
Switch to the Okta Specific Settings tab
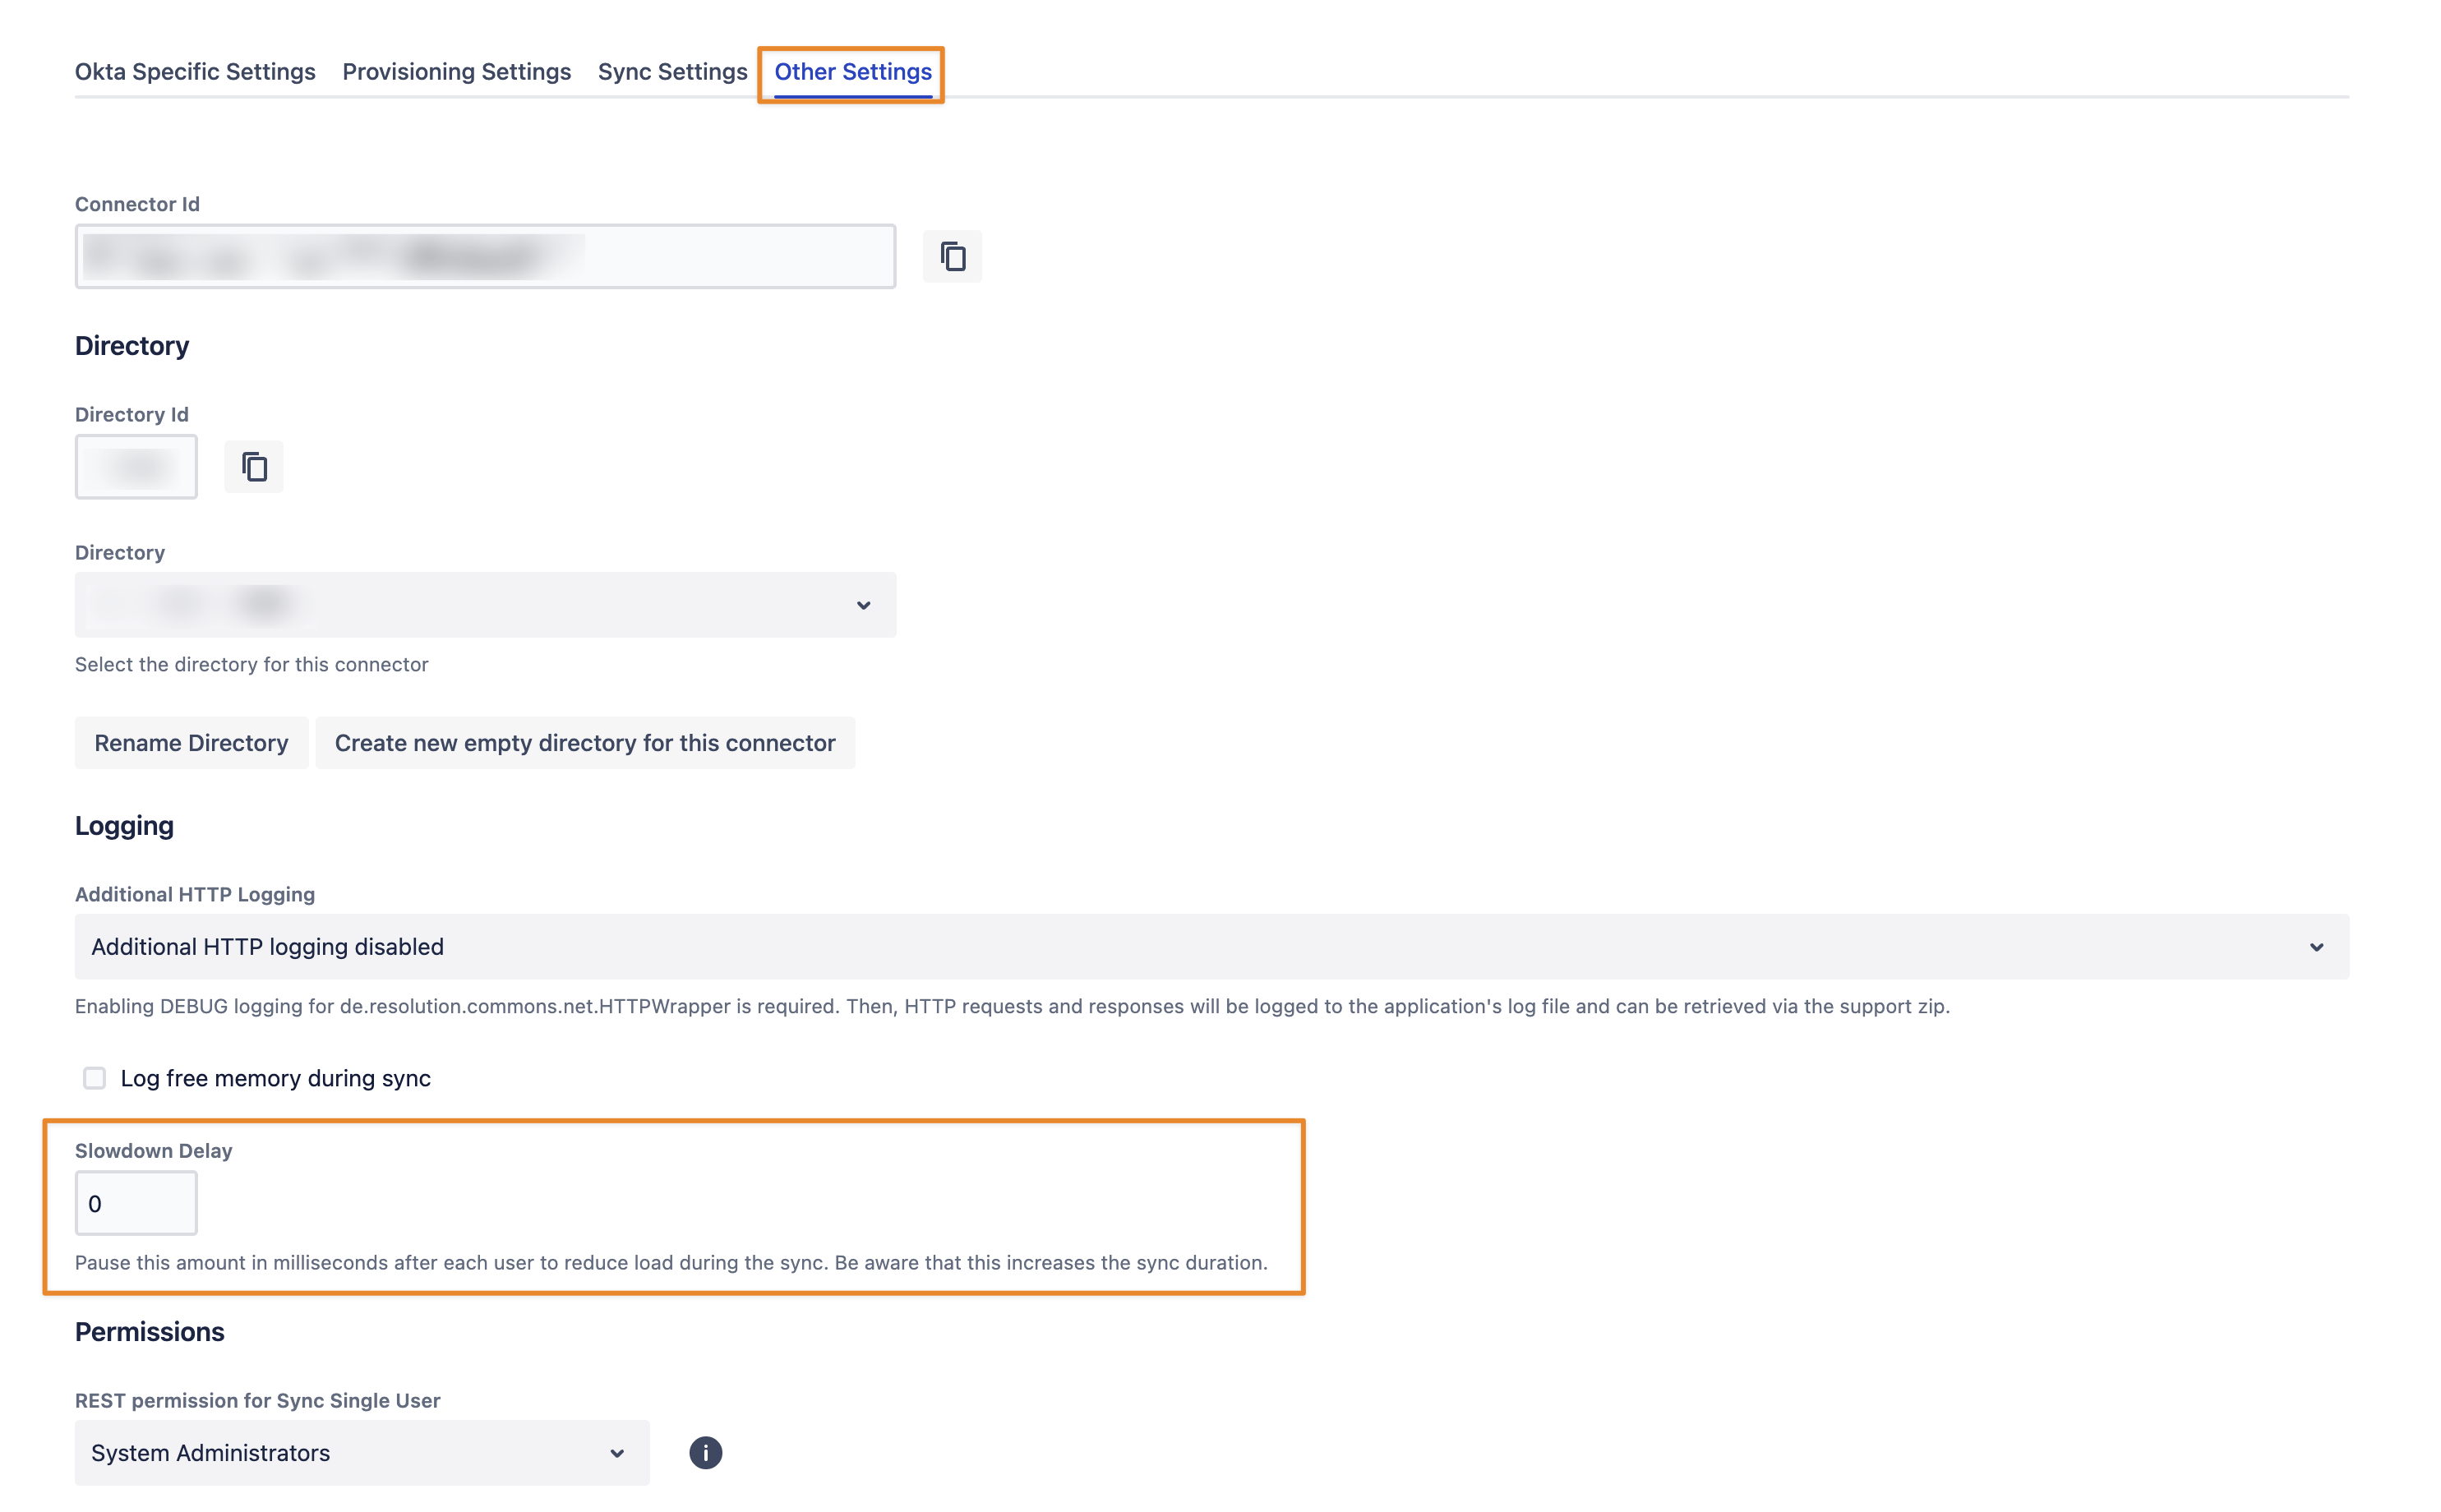(196, 71)
